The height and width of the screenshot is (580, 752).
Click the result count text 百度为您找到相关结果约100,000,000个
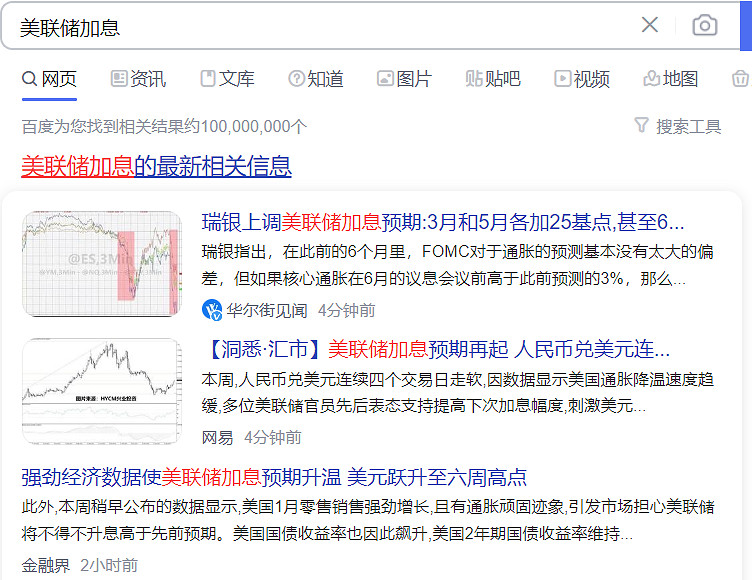tap(164, 127)
